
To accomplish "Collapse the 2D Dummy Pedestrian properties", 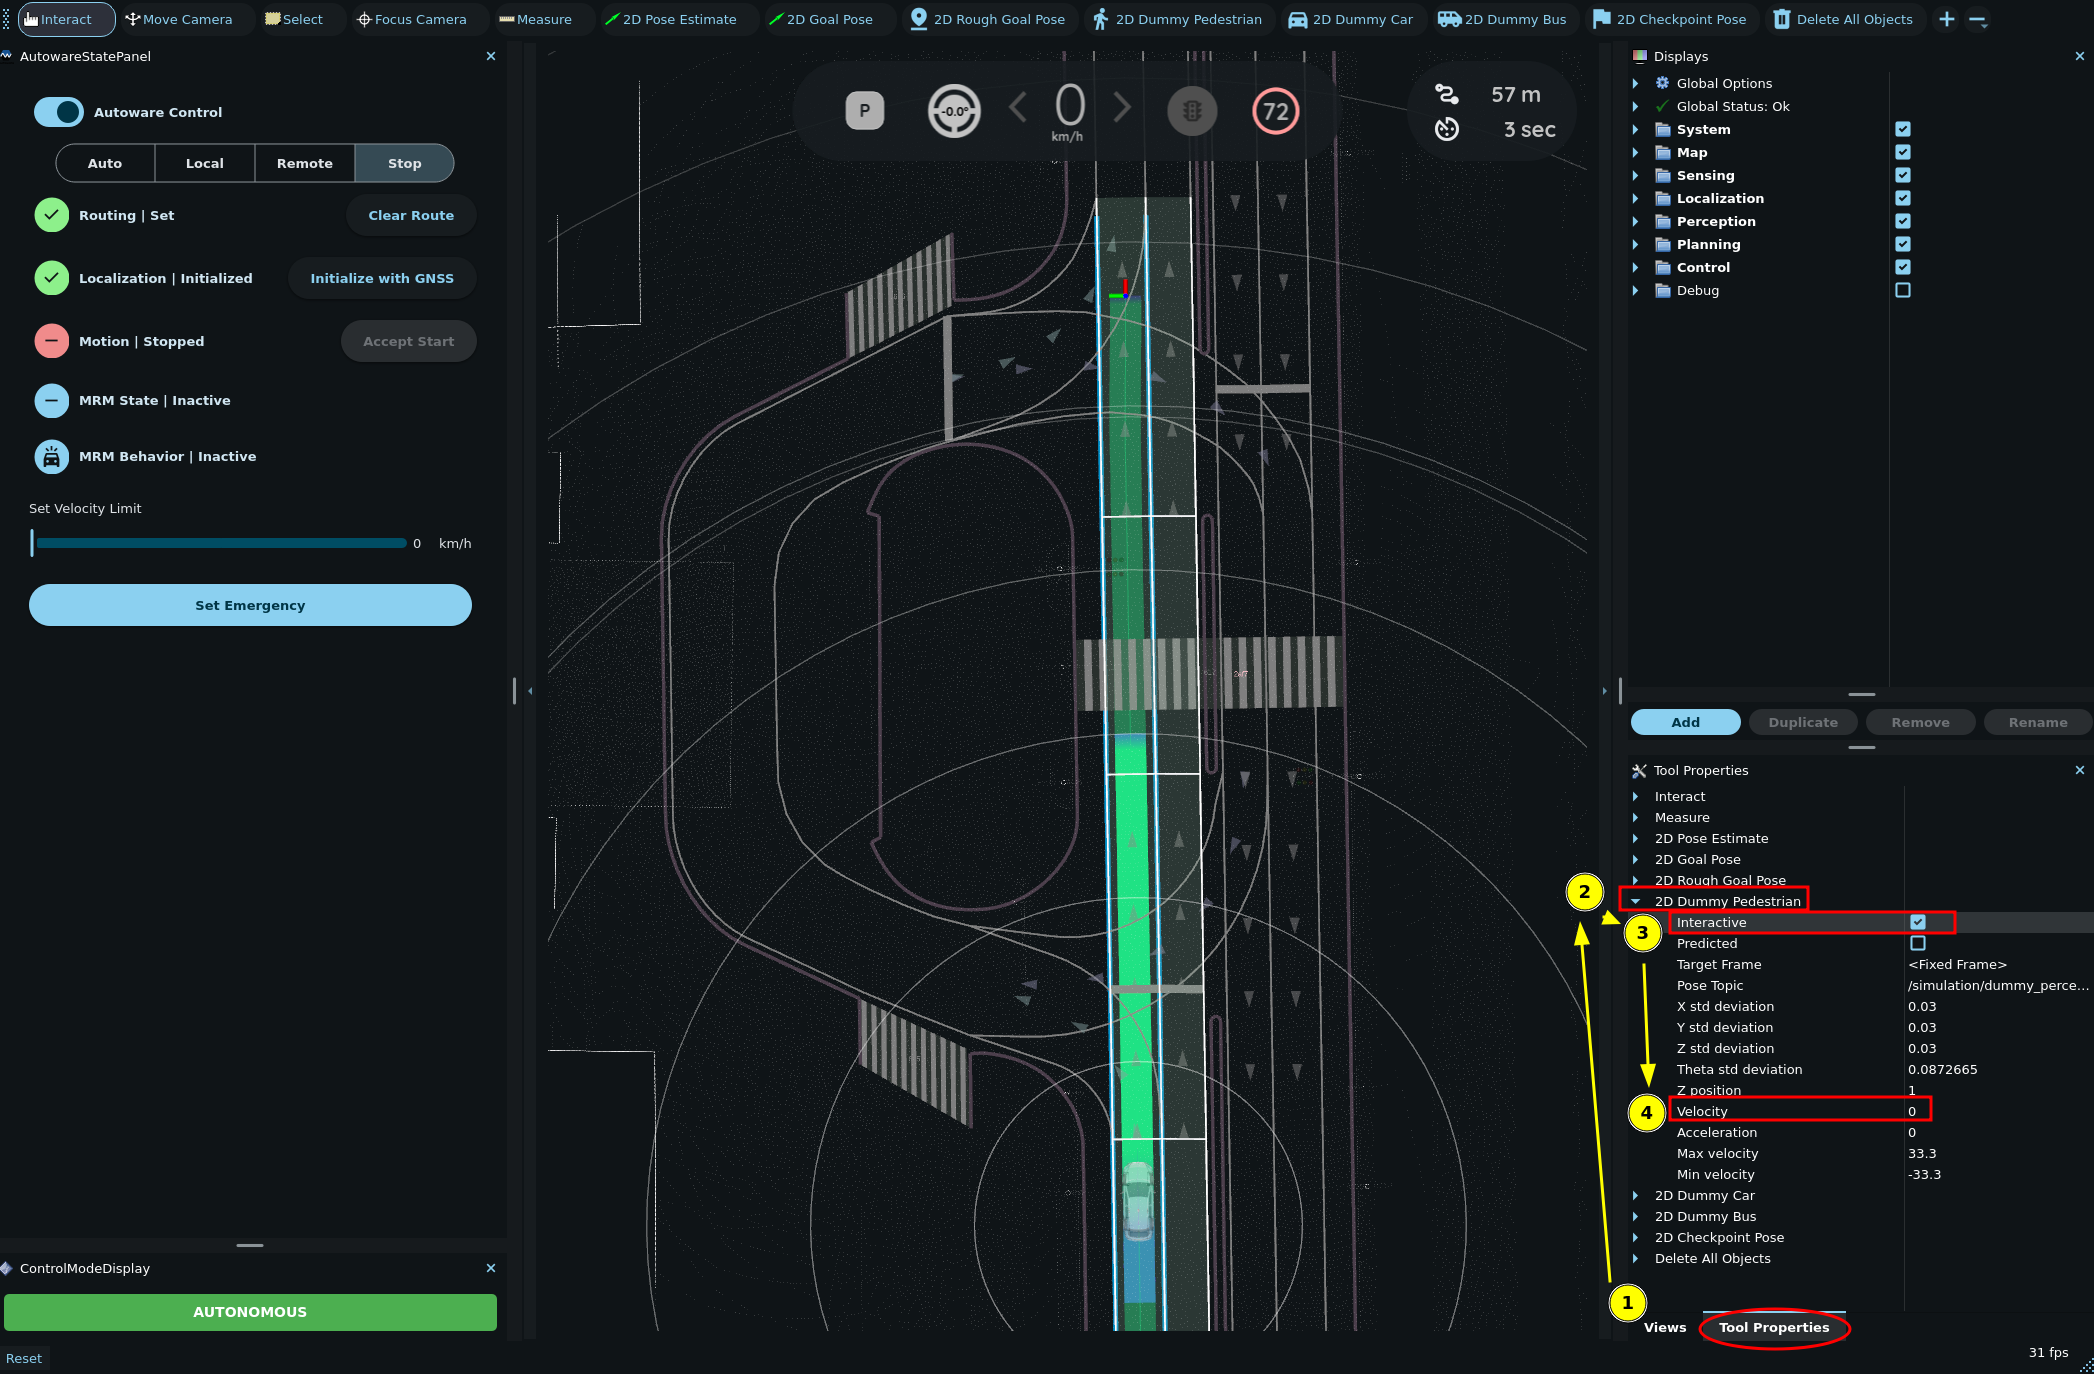I will (1635, 901).
